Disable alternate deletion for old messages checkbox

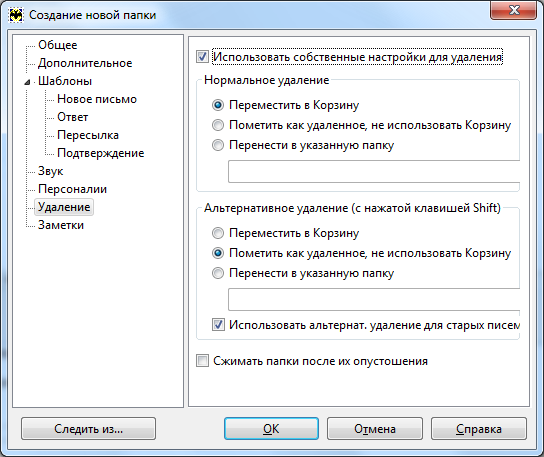(x=218, y=325)
